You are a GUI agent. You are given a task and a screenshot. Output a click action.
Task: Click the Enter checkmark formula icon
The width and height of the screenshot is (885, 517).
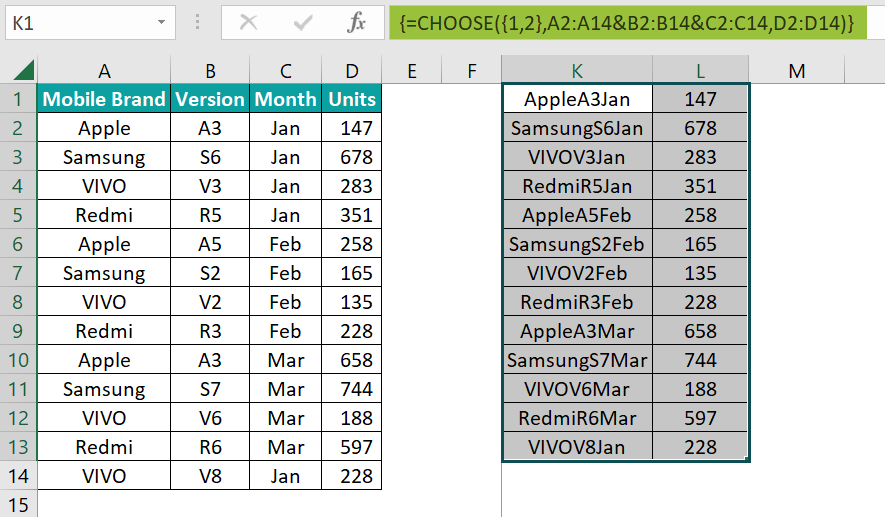tap(303, 23)
